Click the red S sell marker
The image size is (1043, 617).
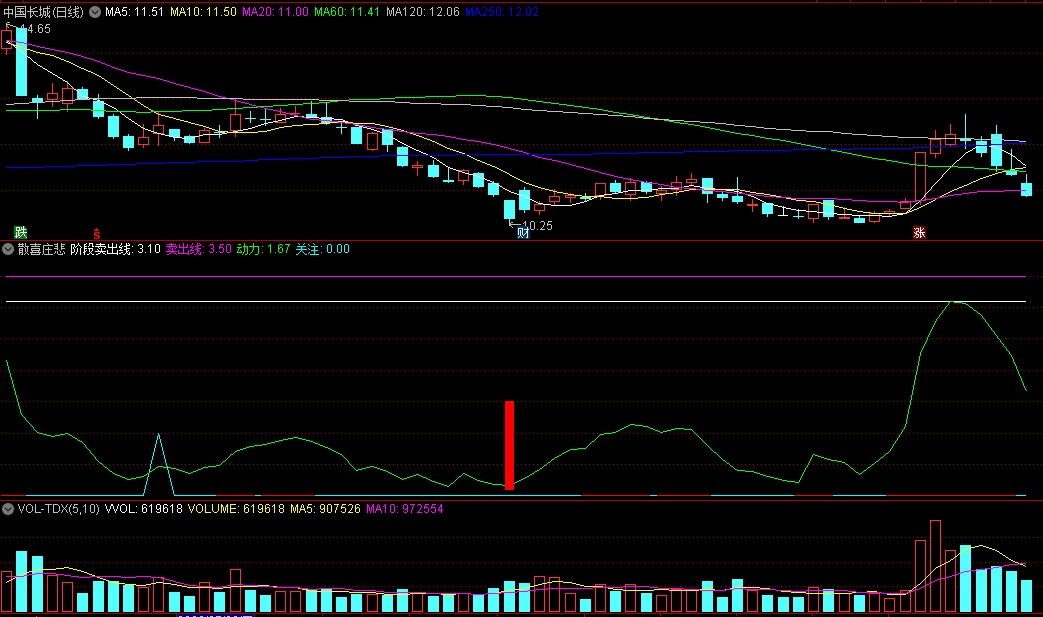(96, 233)
